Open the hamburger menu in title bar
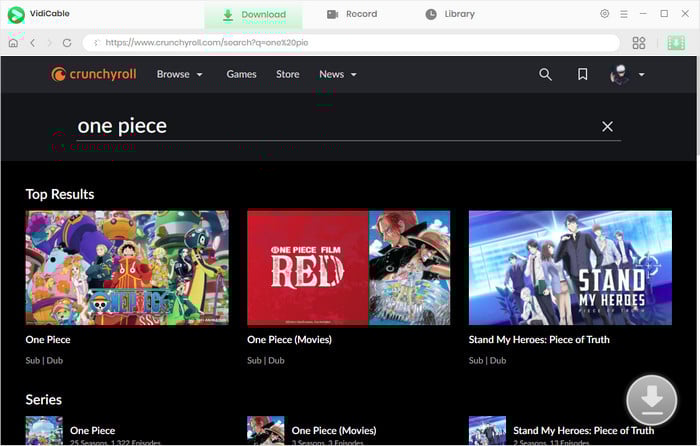 [624, 14]
